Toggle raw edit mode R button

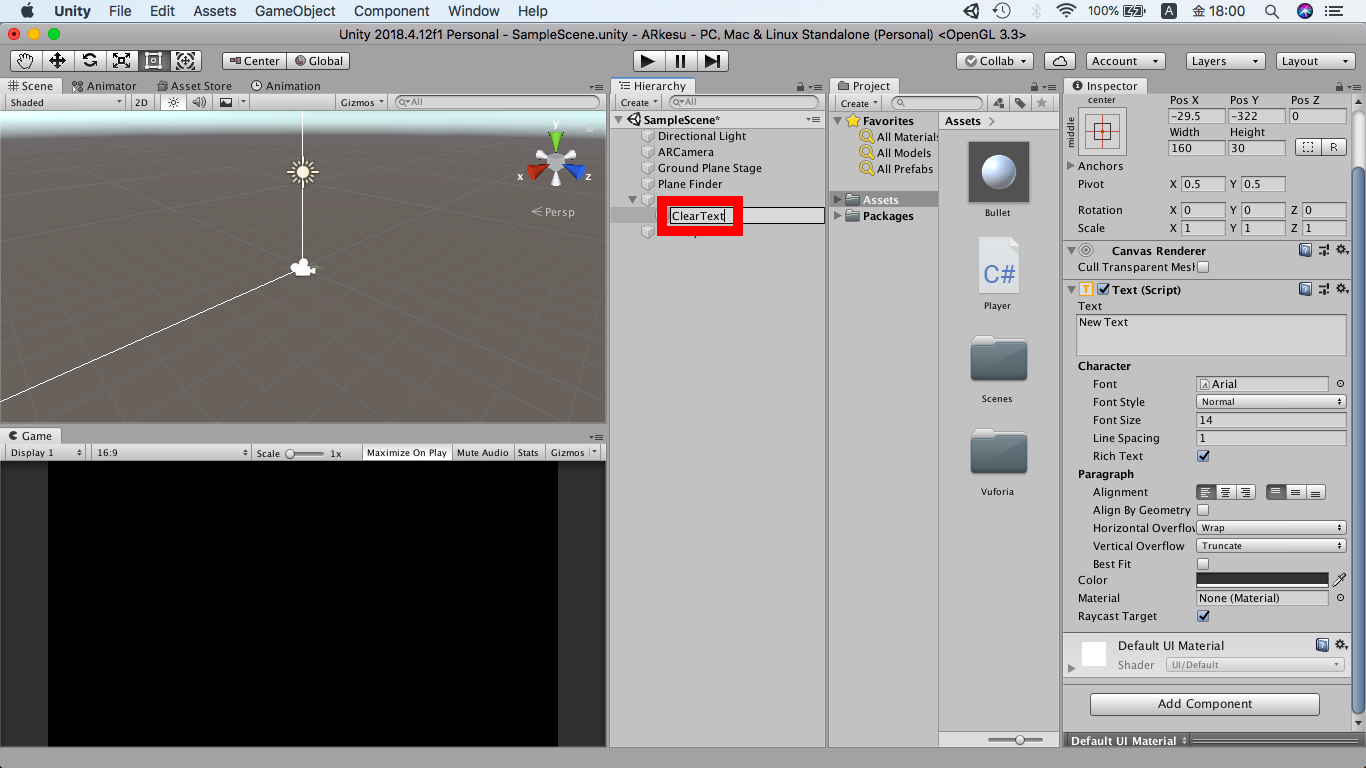click(1334, 147)
